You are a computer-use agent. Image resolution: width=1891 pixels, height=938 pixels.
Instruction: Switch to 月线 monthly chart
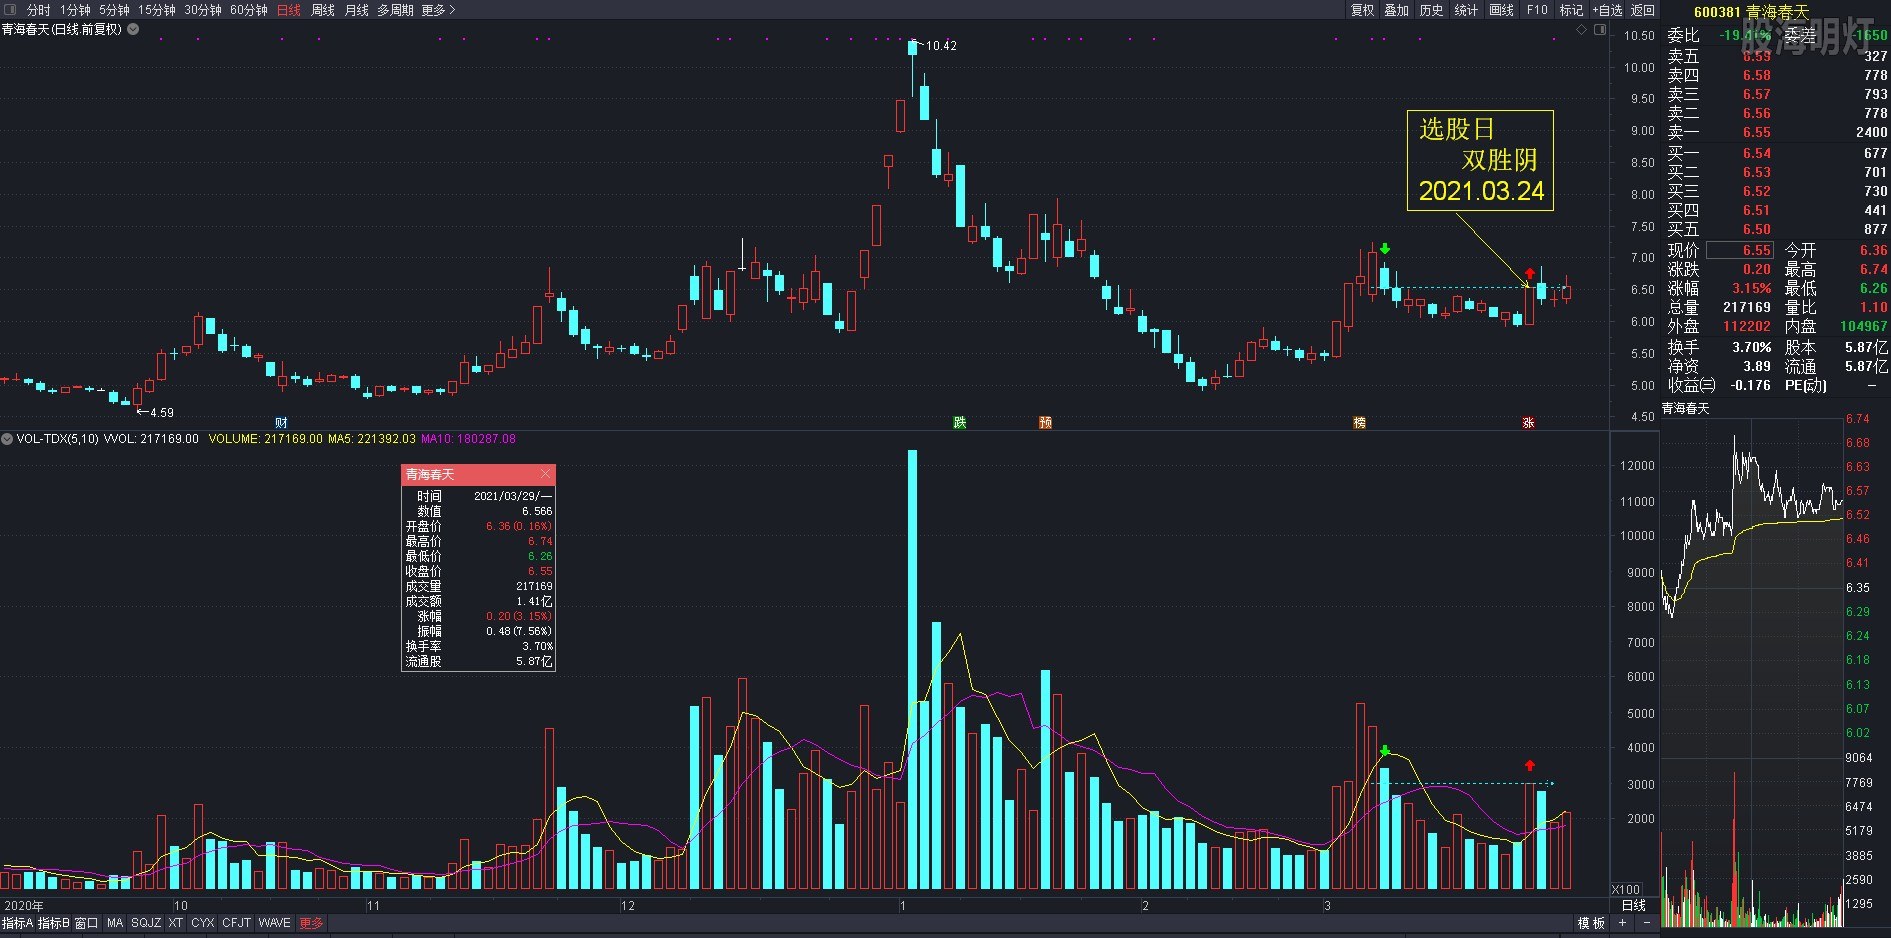click(357, 10)
